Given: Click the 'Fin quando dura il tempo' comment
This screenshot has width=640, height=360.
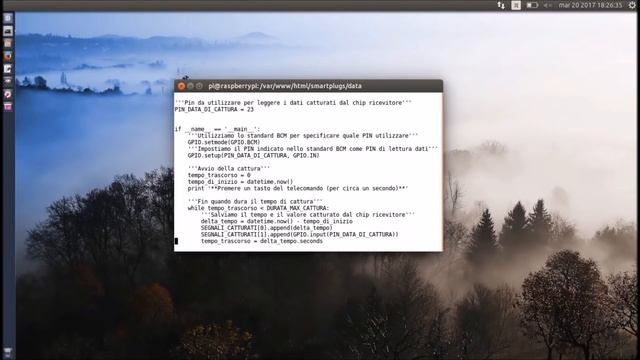Looking at the screenshot, I should click(255, 201).
